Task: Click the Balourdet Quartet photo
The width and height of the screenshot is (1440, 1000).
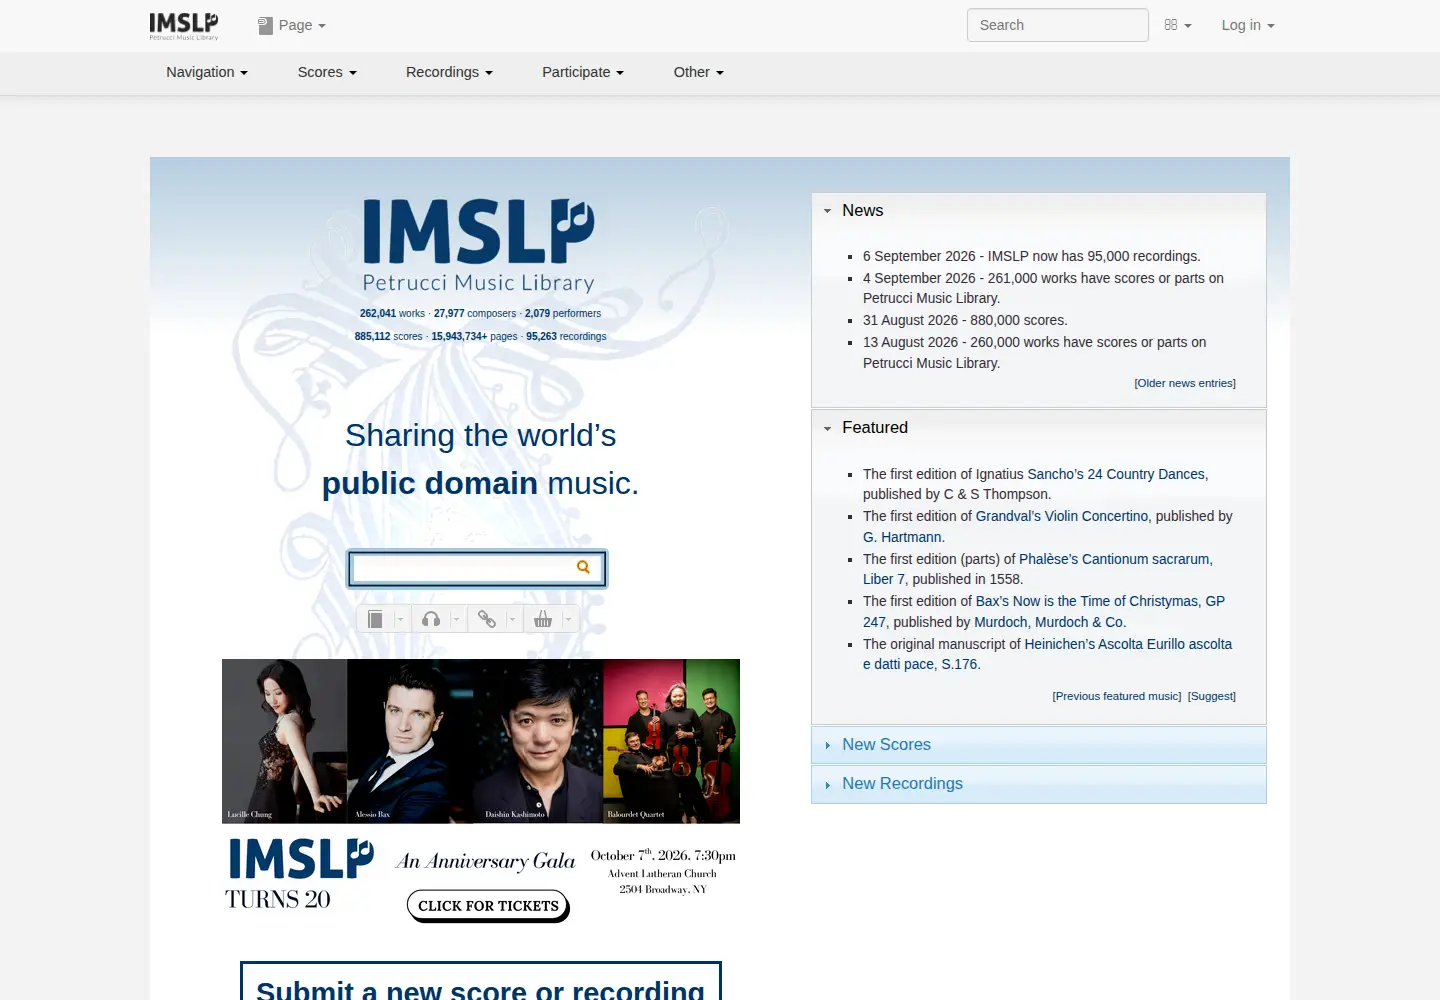Action: 672,741
